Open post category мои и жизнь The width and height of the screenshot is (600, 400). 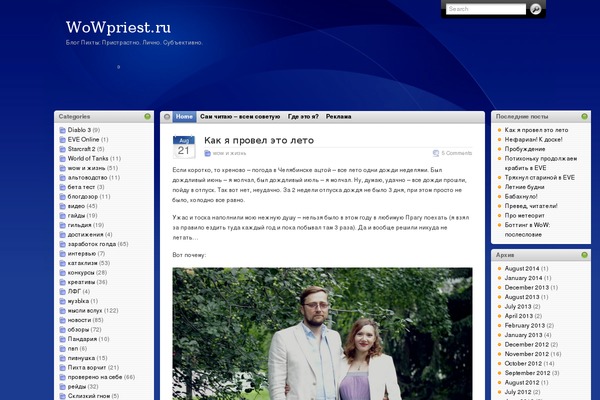230,153
